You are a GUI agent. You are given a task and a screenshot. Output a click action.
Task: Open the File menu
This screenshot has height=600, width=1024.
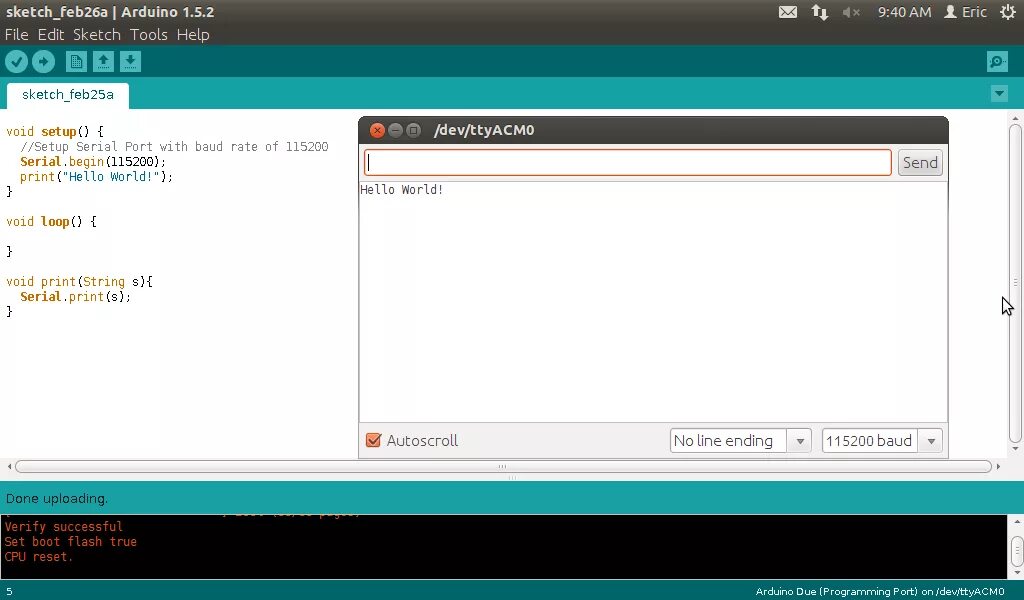pyautogui.click(x=16, y=35)
